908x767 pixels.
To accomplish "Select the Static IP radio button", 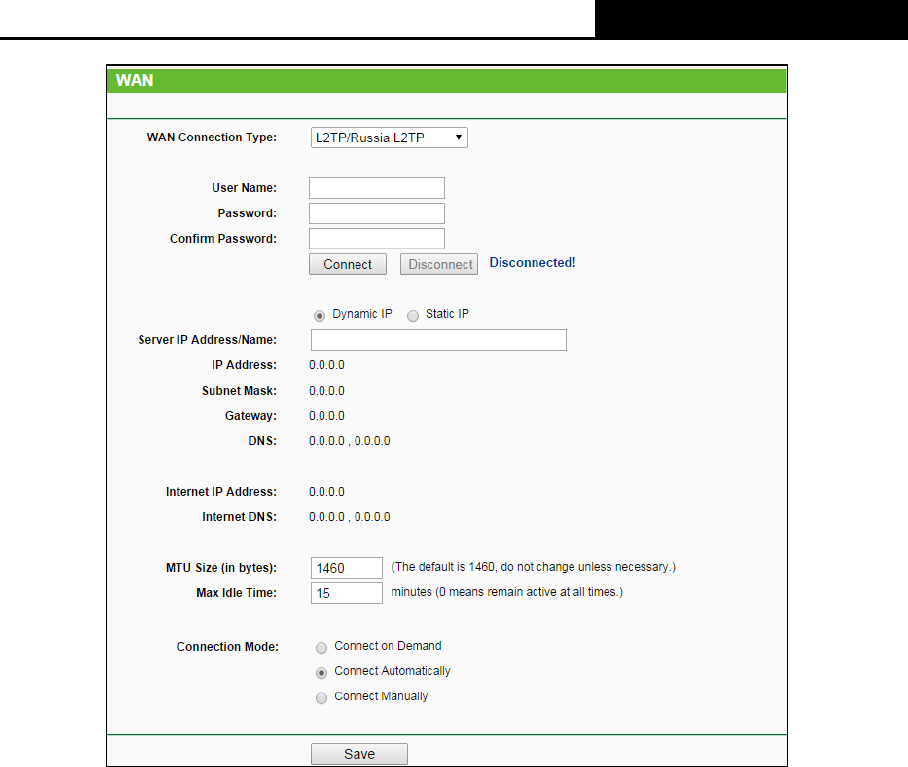I will [413, 315].
